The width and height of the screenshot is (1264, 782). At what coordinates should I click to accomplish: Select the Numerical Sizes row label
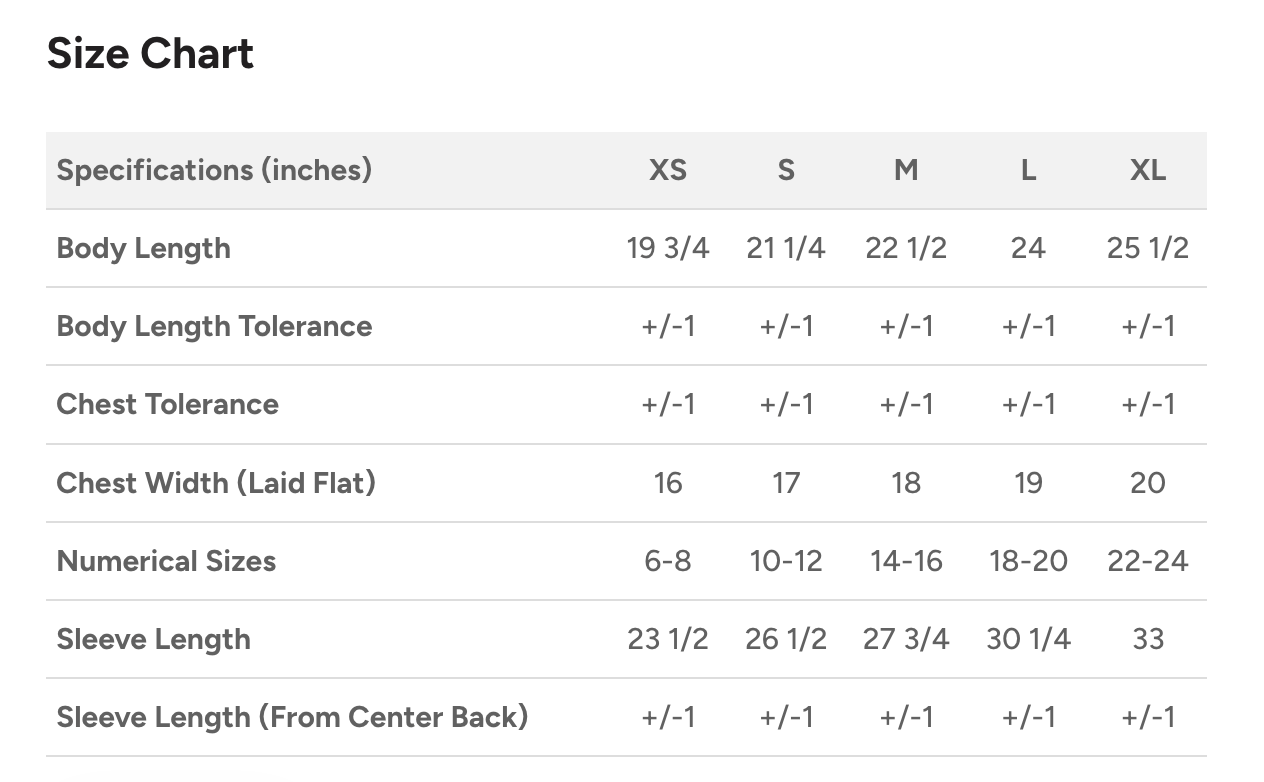pos(166,561)
